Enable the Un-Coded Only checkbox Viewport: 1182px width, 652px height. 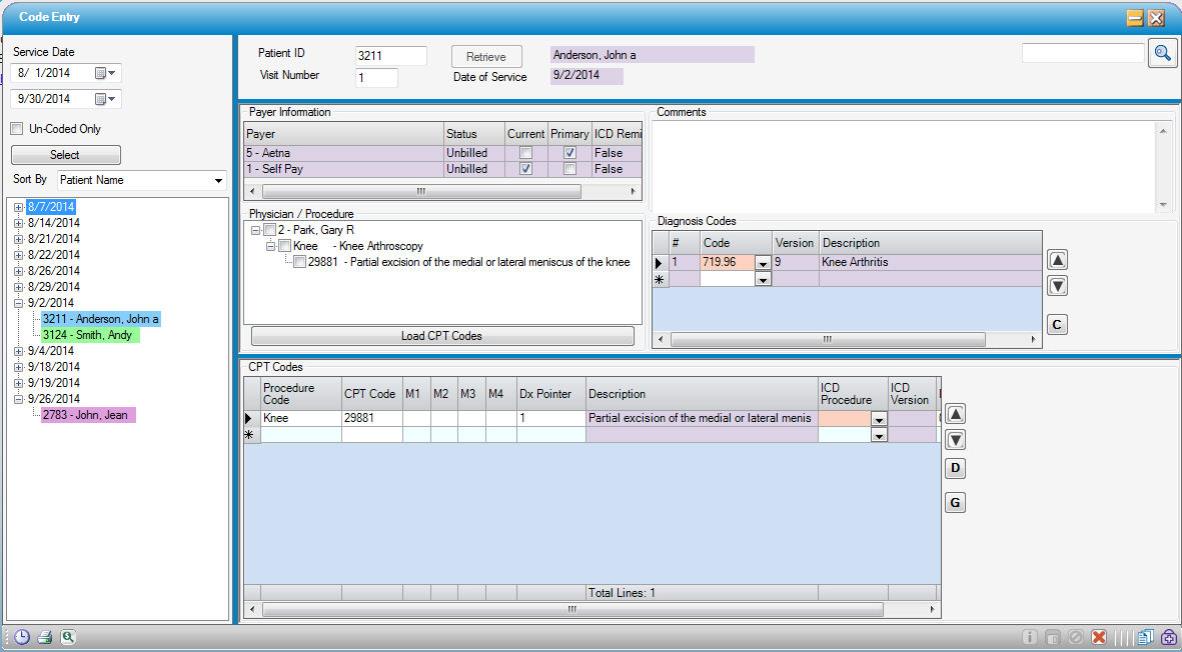click(16, 128)
